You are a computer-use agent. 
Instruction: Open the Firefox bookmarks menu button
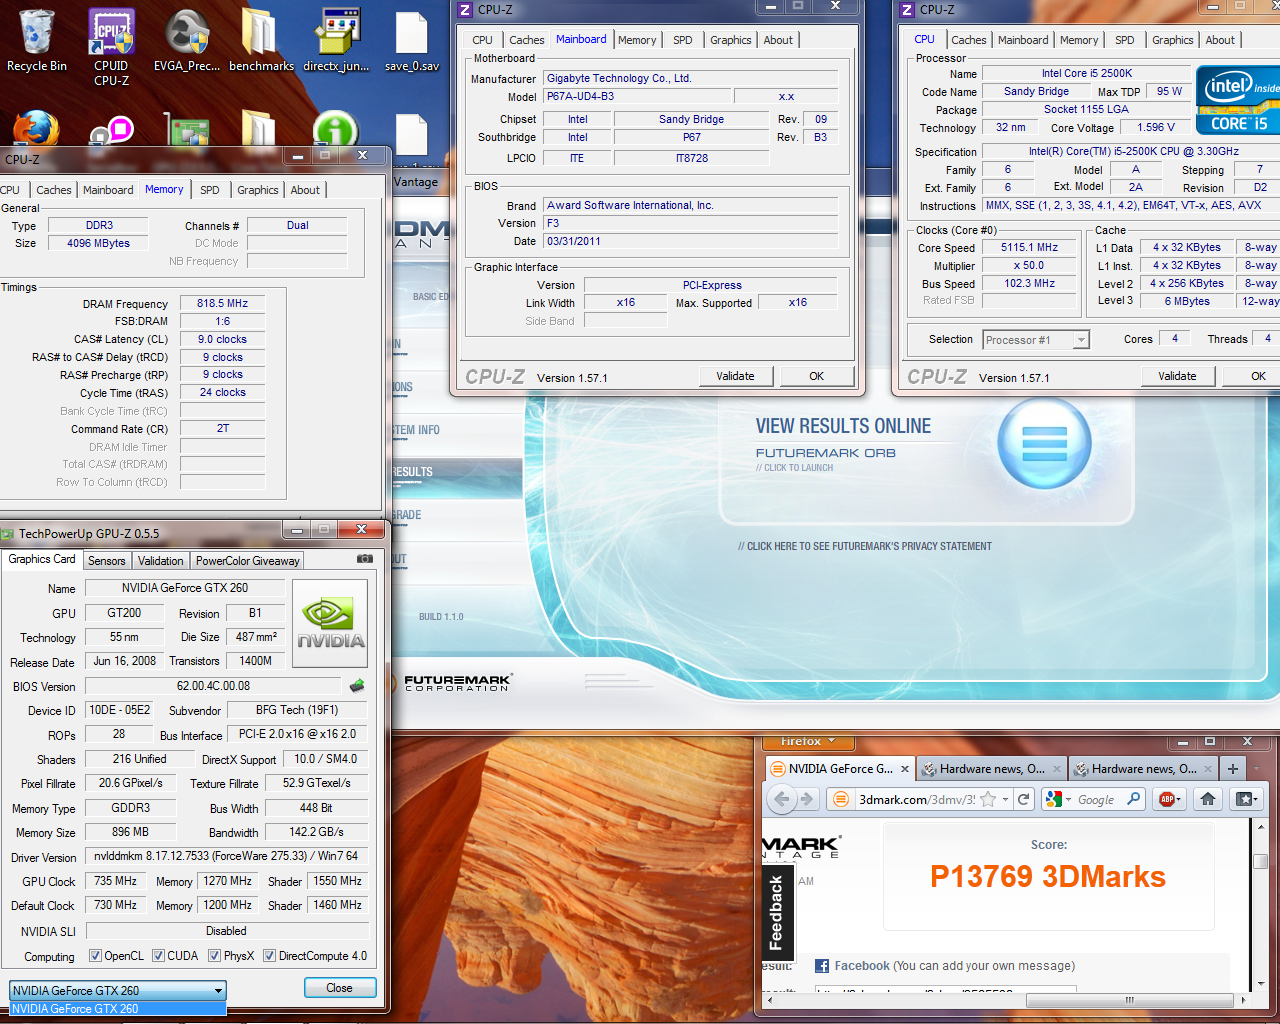(1245, 799)
